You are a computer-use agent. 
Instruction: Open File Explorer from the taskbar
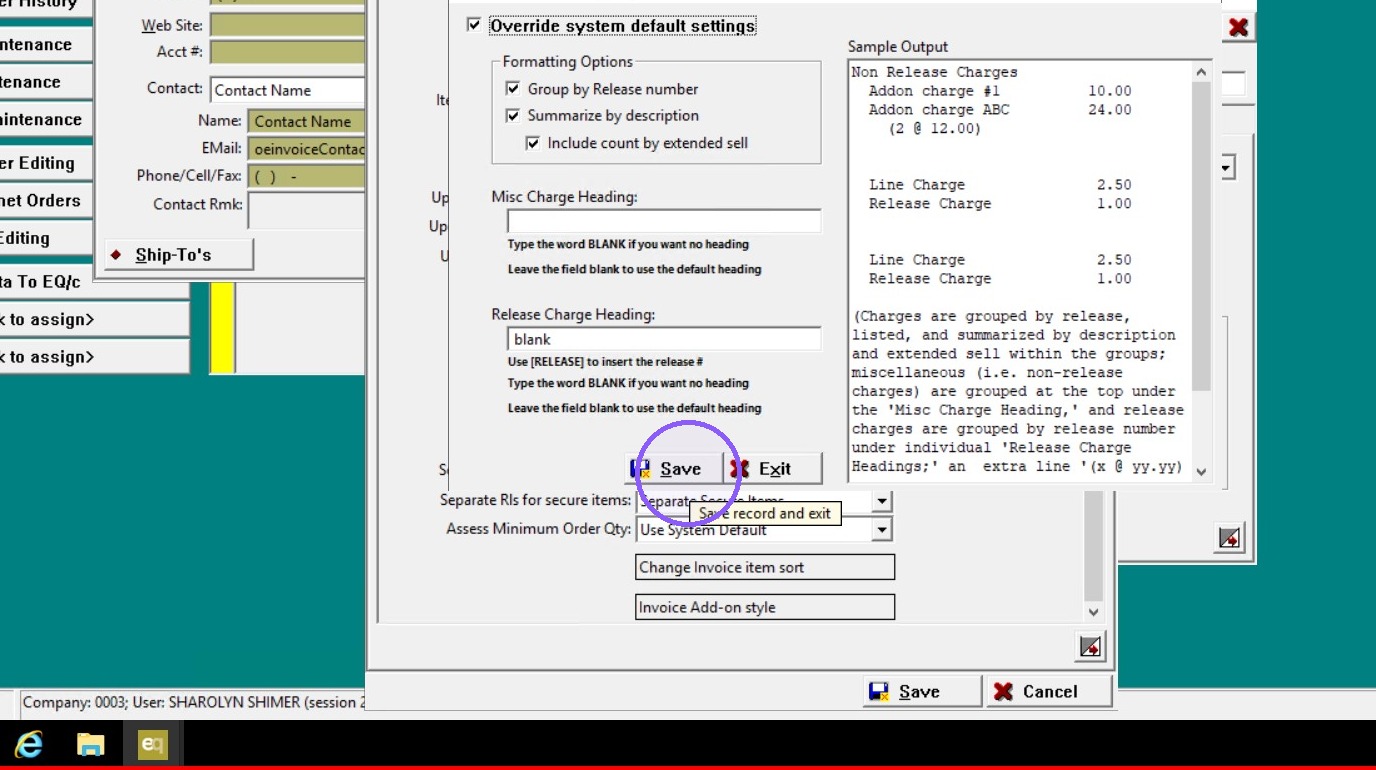click(91, 744)
